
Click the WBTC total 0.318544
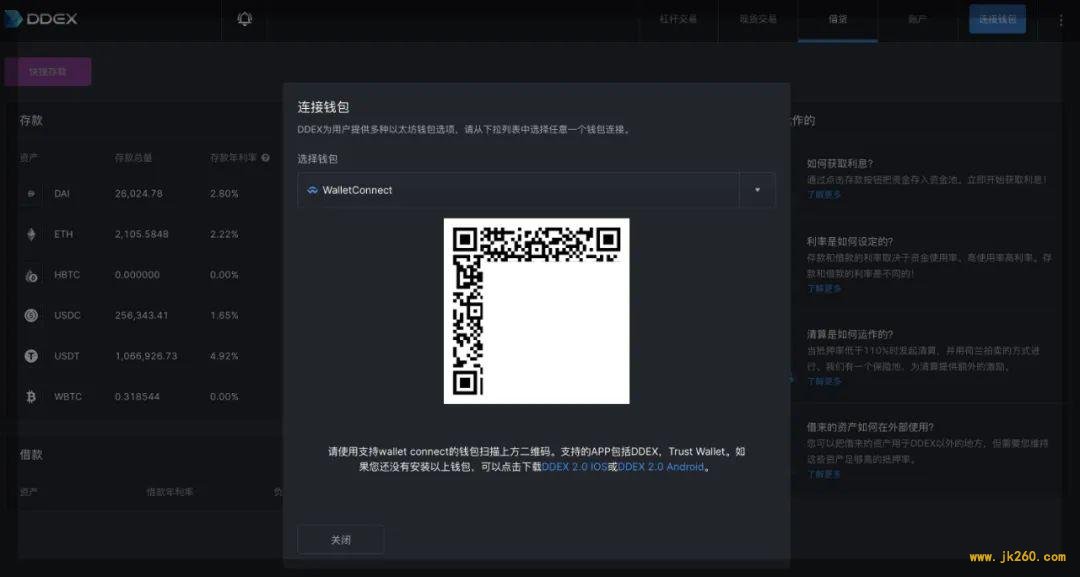137,397
